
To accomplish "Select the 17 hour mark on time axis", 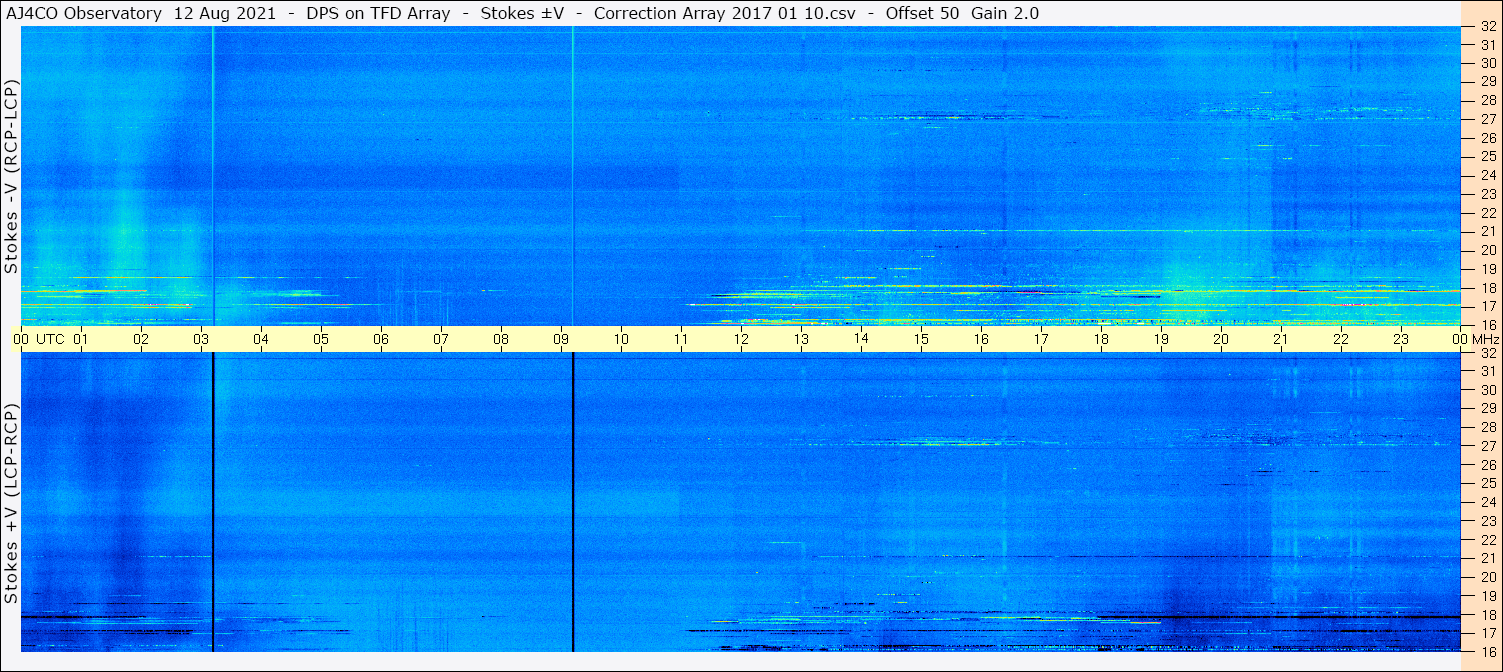I will coord(1041,339).
